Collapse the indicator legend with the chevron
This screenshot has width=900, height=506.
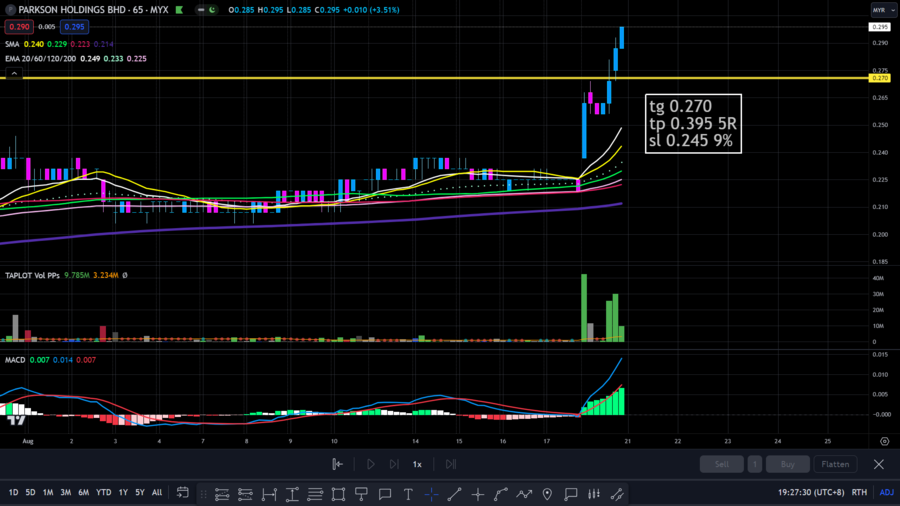click(x=14, y=73)
